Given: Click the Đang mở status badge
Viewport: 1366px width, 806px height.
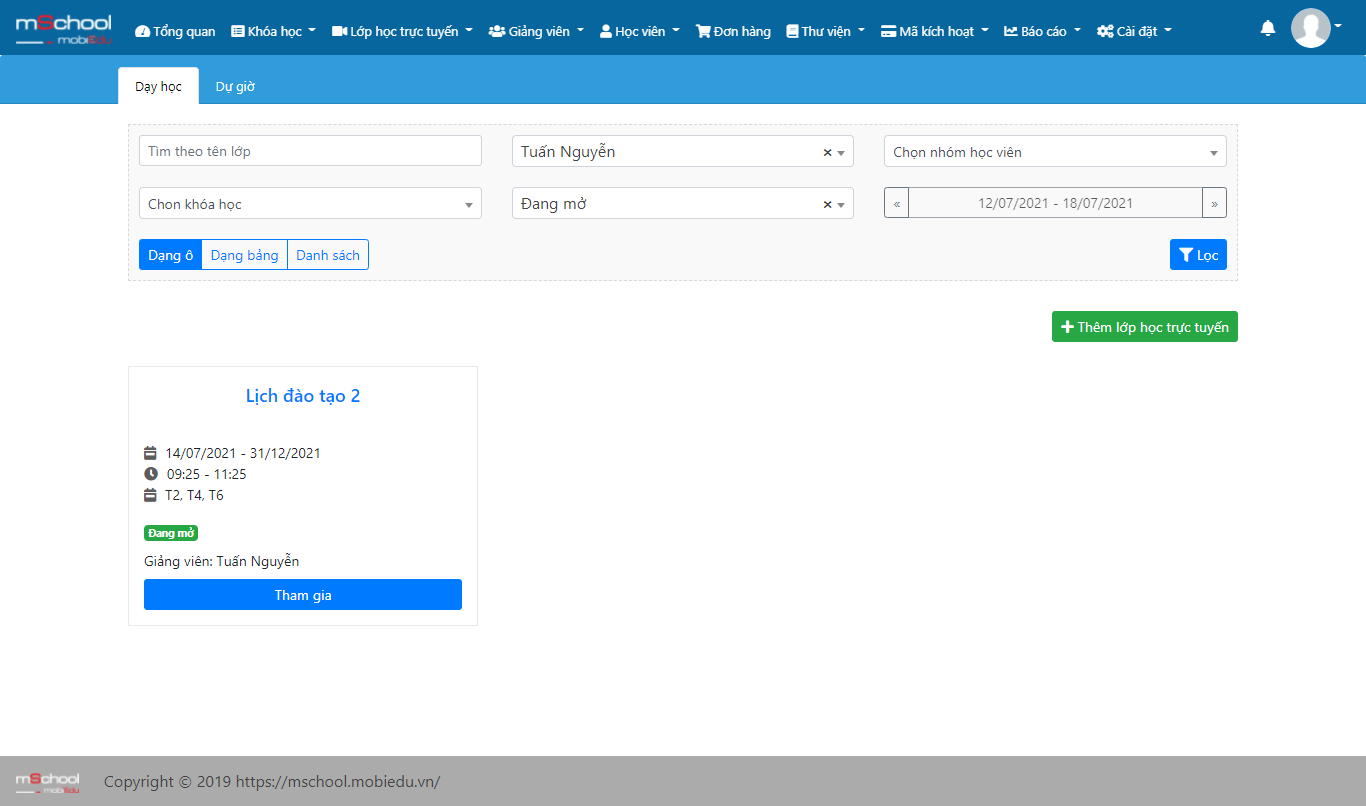Looking at the screenshot, I should tap(171, 533).
